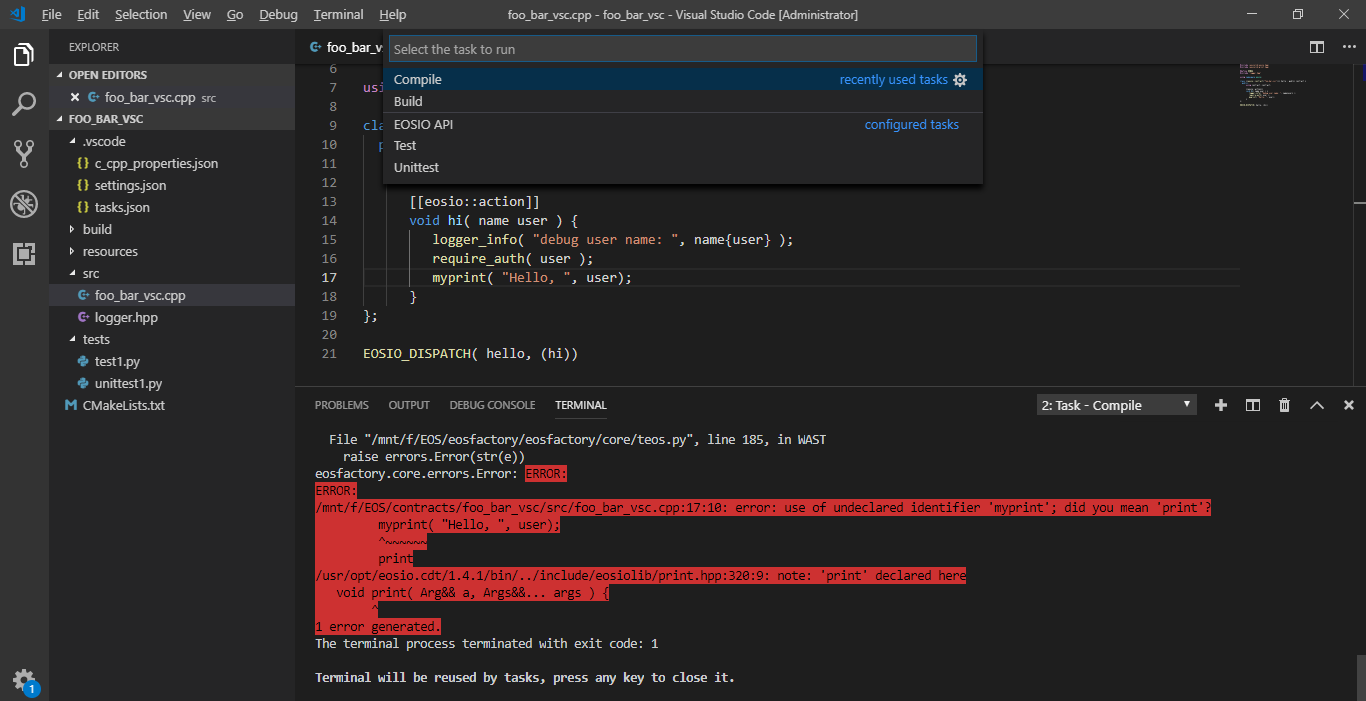
Task: Click the 'Select the task to run' input
Action: [x=683, y=49]
